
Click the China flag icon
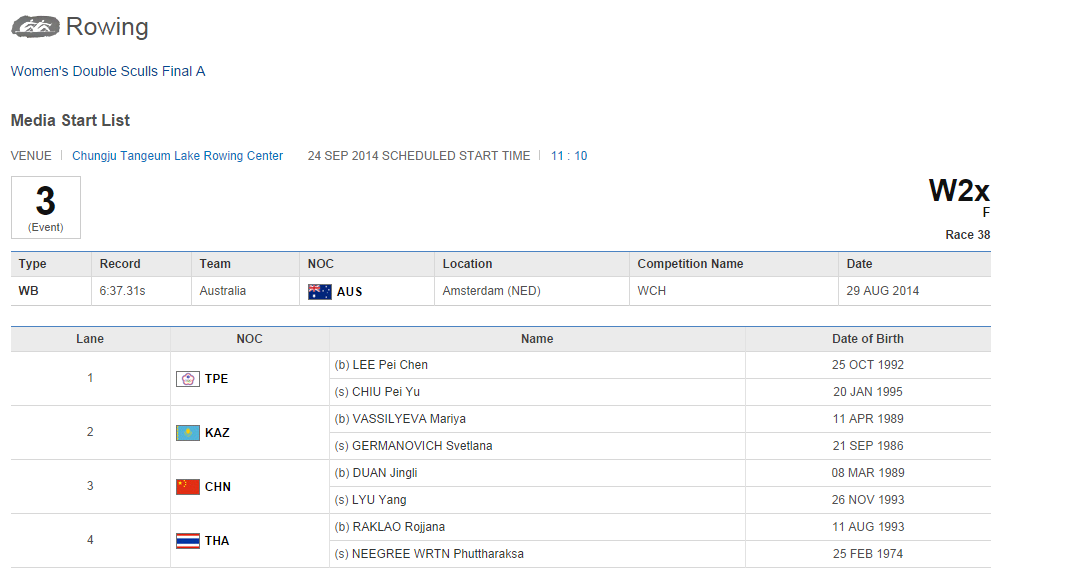(x=187, y=487)
